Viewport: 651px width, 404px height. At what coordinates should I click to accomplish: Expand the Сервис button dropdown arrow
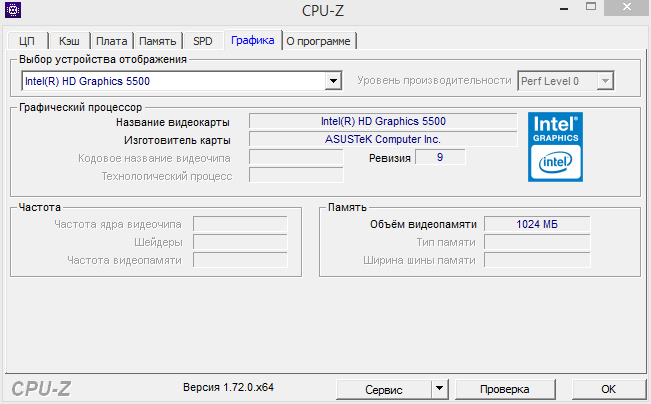pos(440,389)
